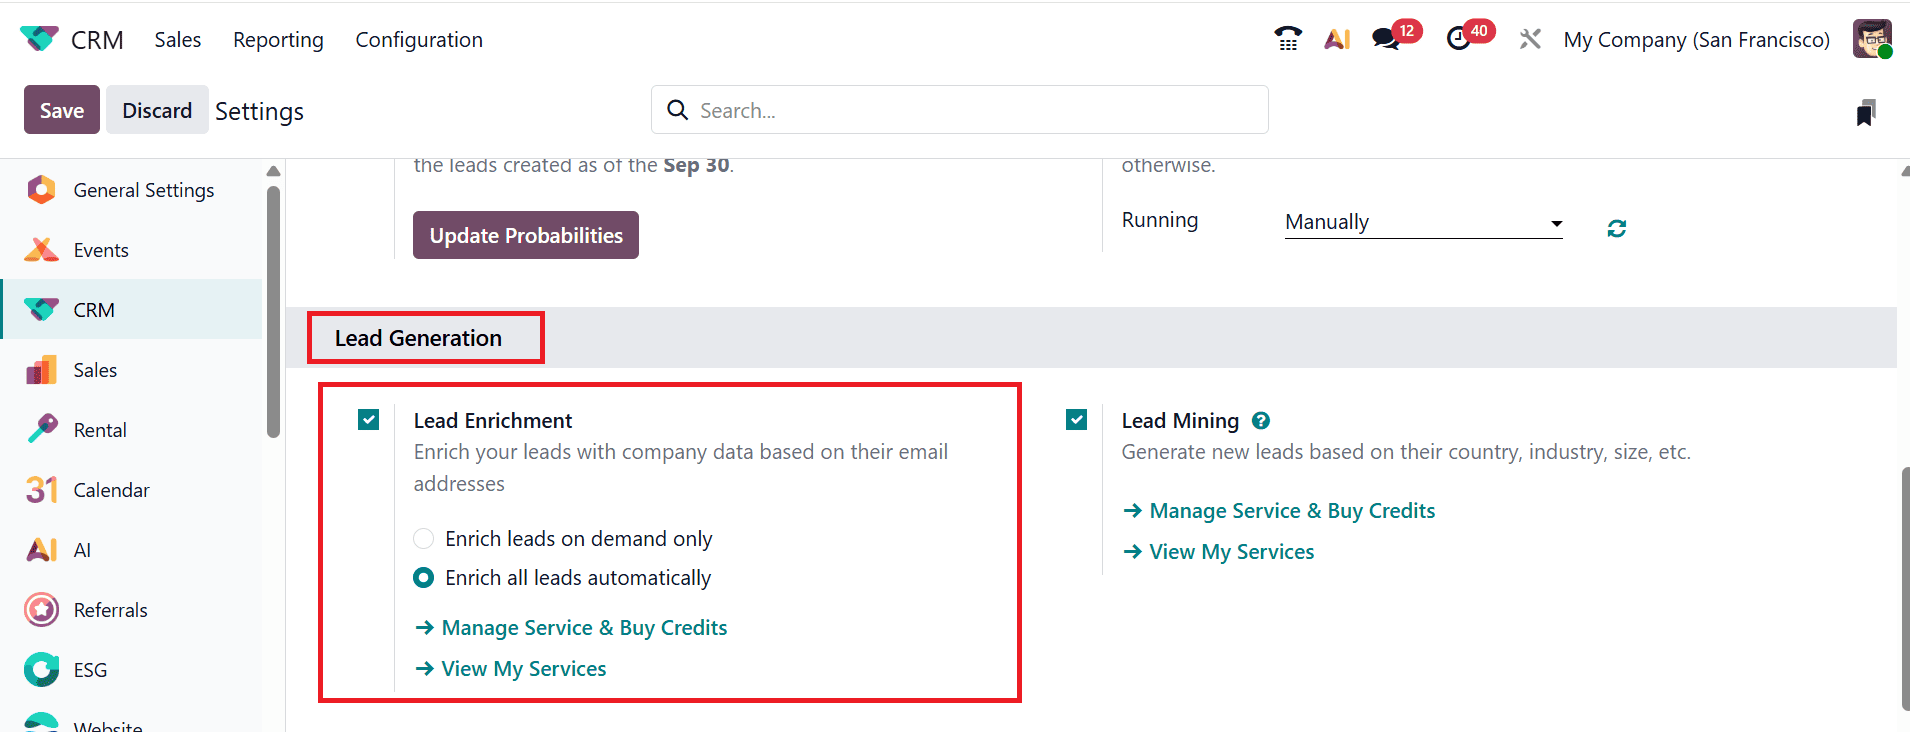The image size is (1910, 732).
Task: Click the Calendar icon in settings sidebar
Action: click(x=41, y=489)
